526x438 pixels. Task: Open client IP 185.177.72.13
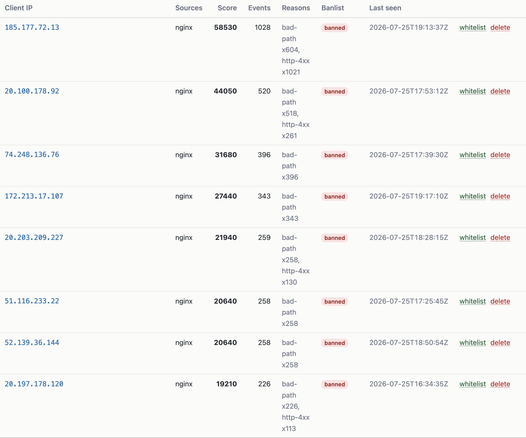(x=32, y=28)
